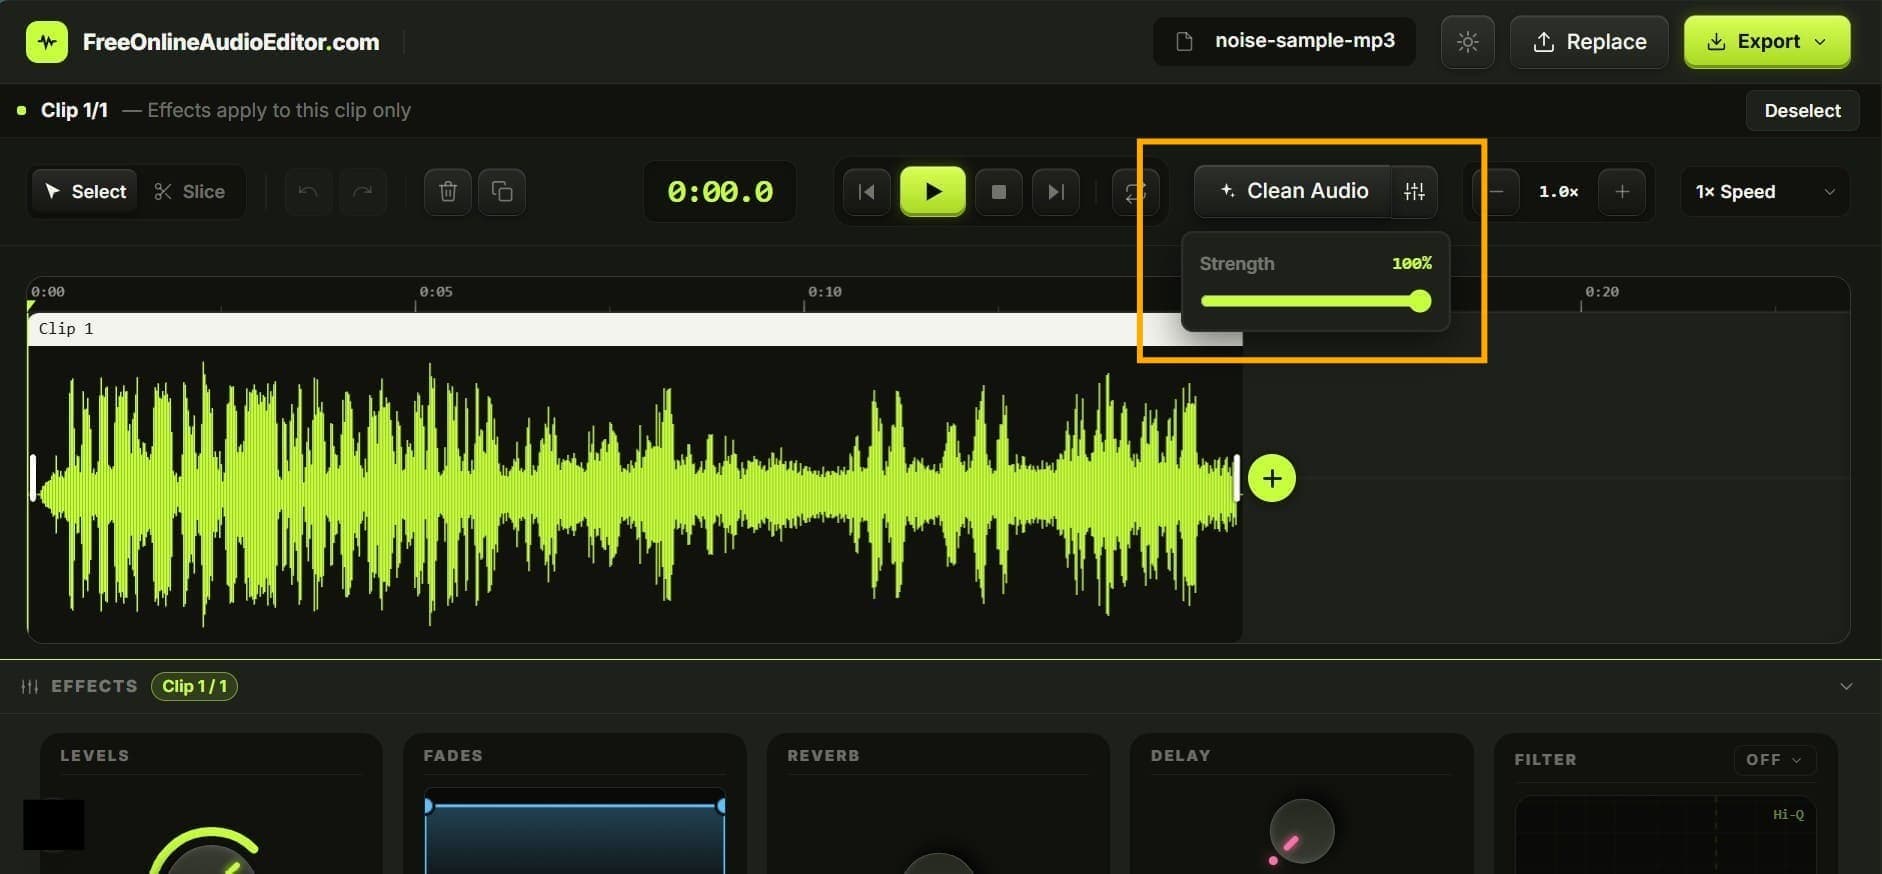Click the Delay knob
The width and height of the screenshot is (1882, 874).
1301,831
